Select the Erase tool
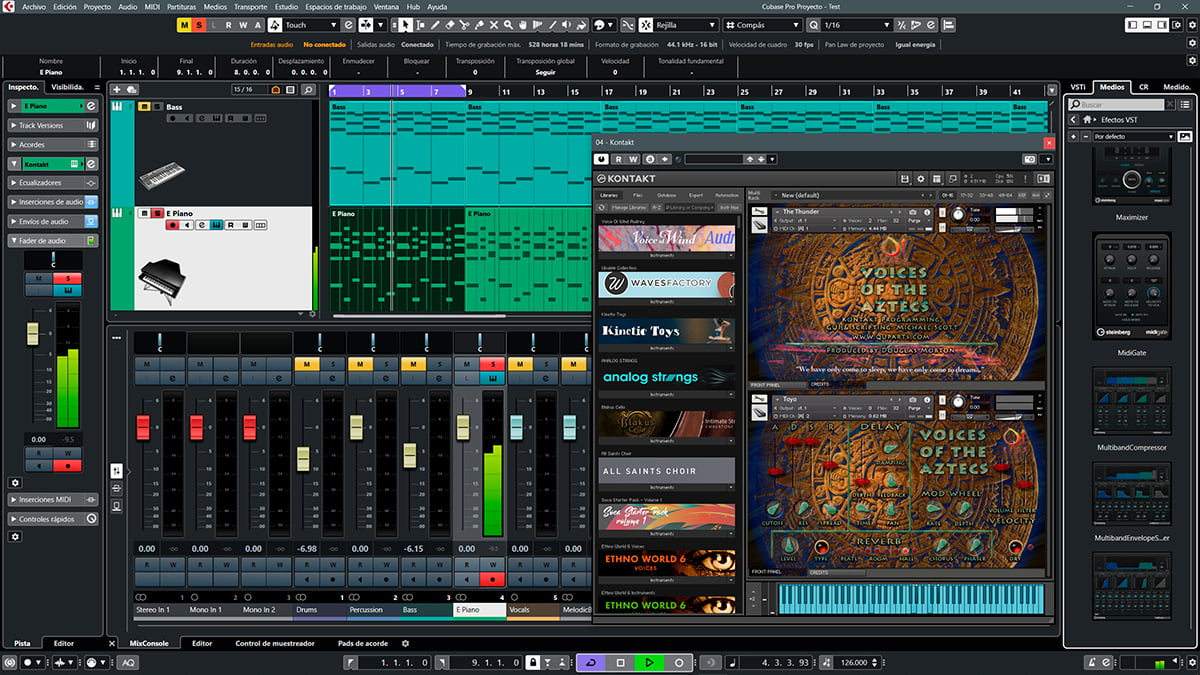 [x=450, y=24]
